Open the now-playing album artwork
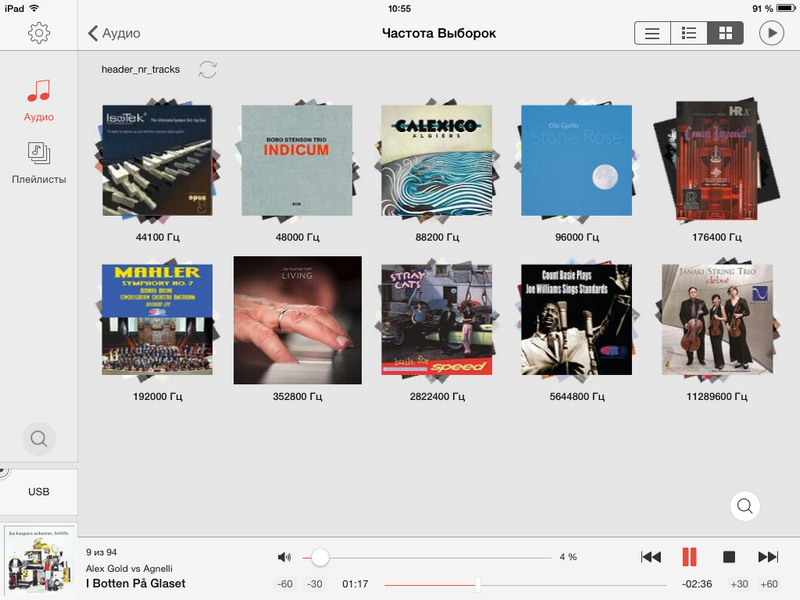This screenshot has width=800, height=600. click(39, 561)
